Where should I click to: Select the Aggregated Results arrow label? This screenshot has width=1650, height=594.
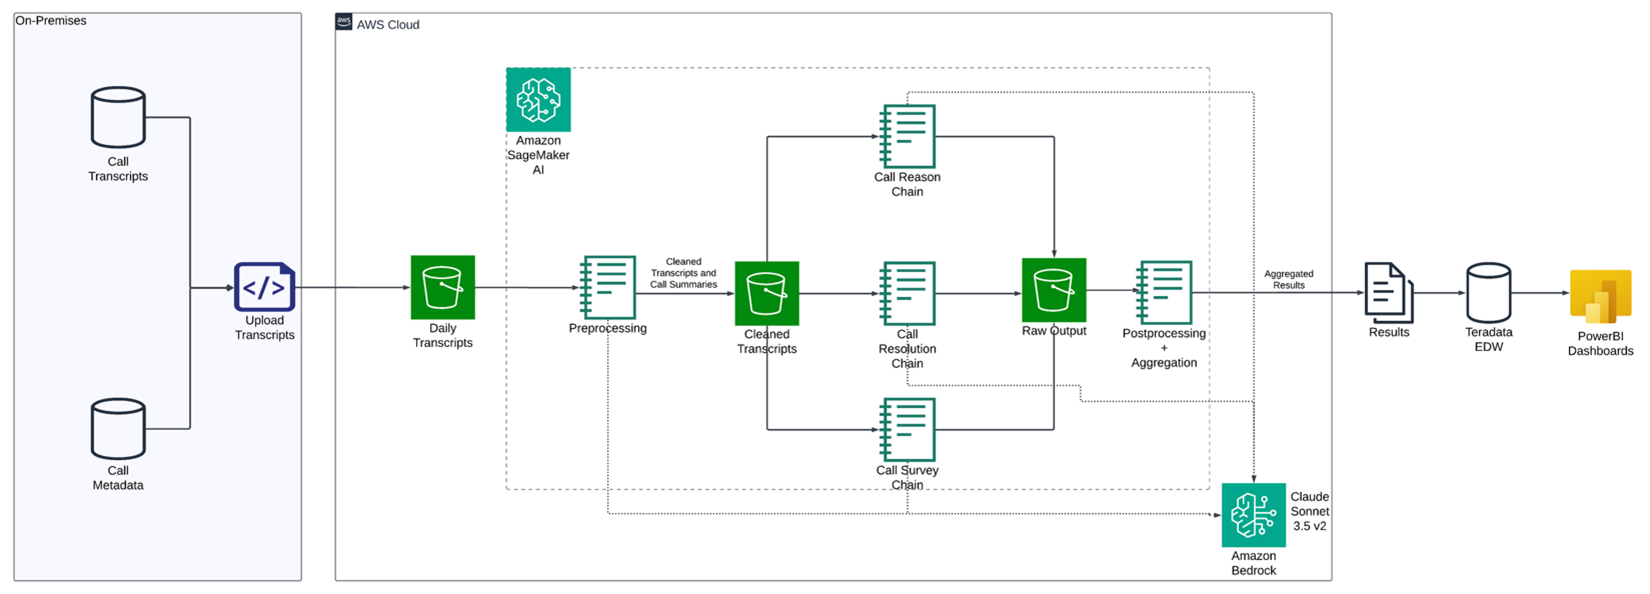pos(1288,279)
